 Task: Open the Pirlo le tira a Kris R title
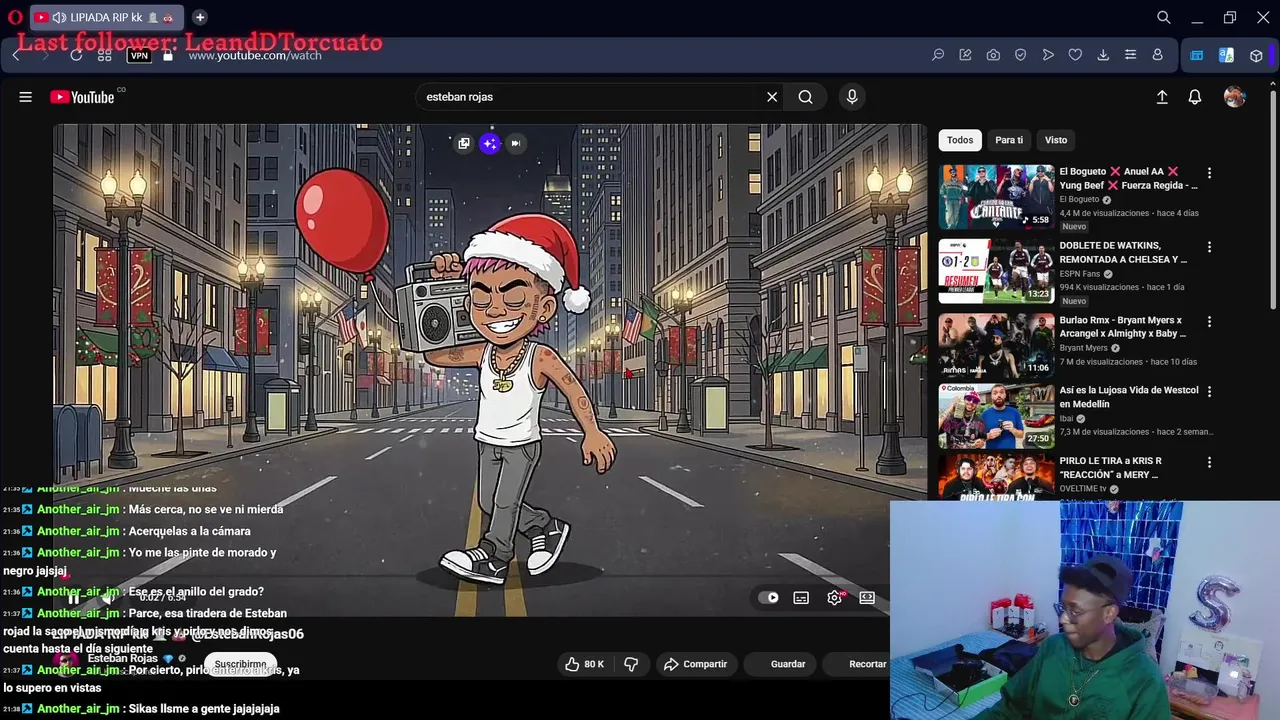tap(1110, 468)
